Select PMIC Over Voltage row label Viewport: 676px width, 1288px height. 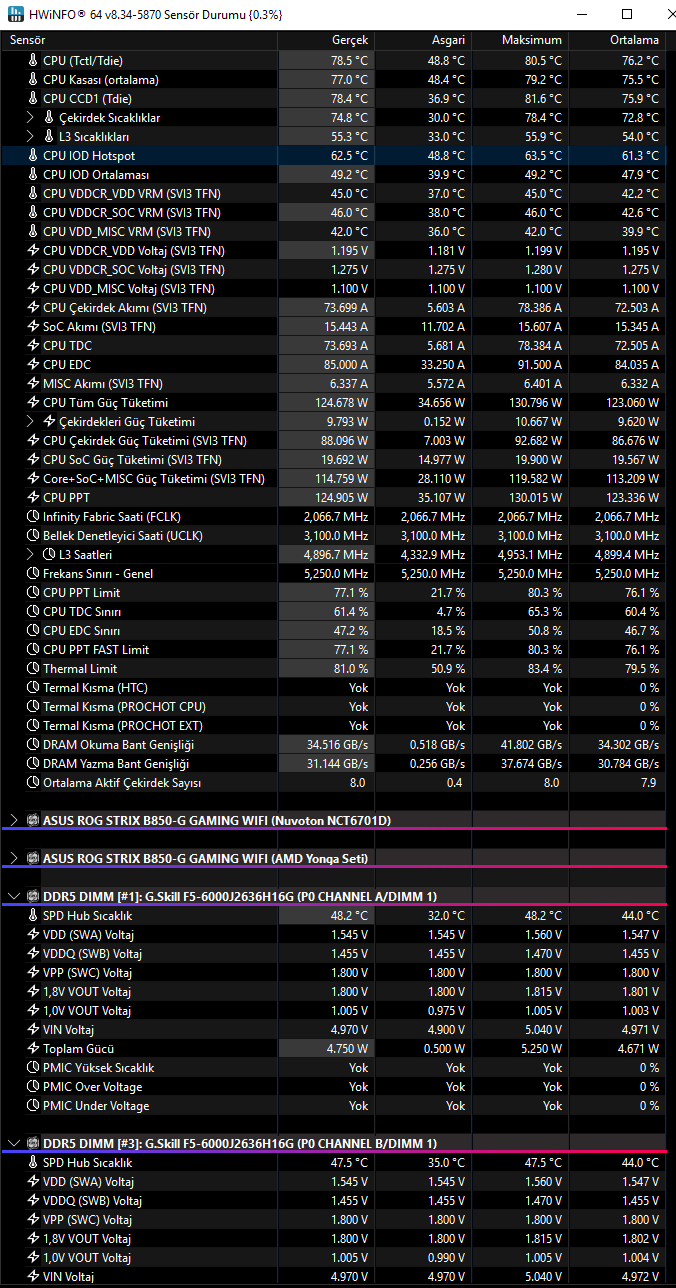pos(93,1086)
